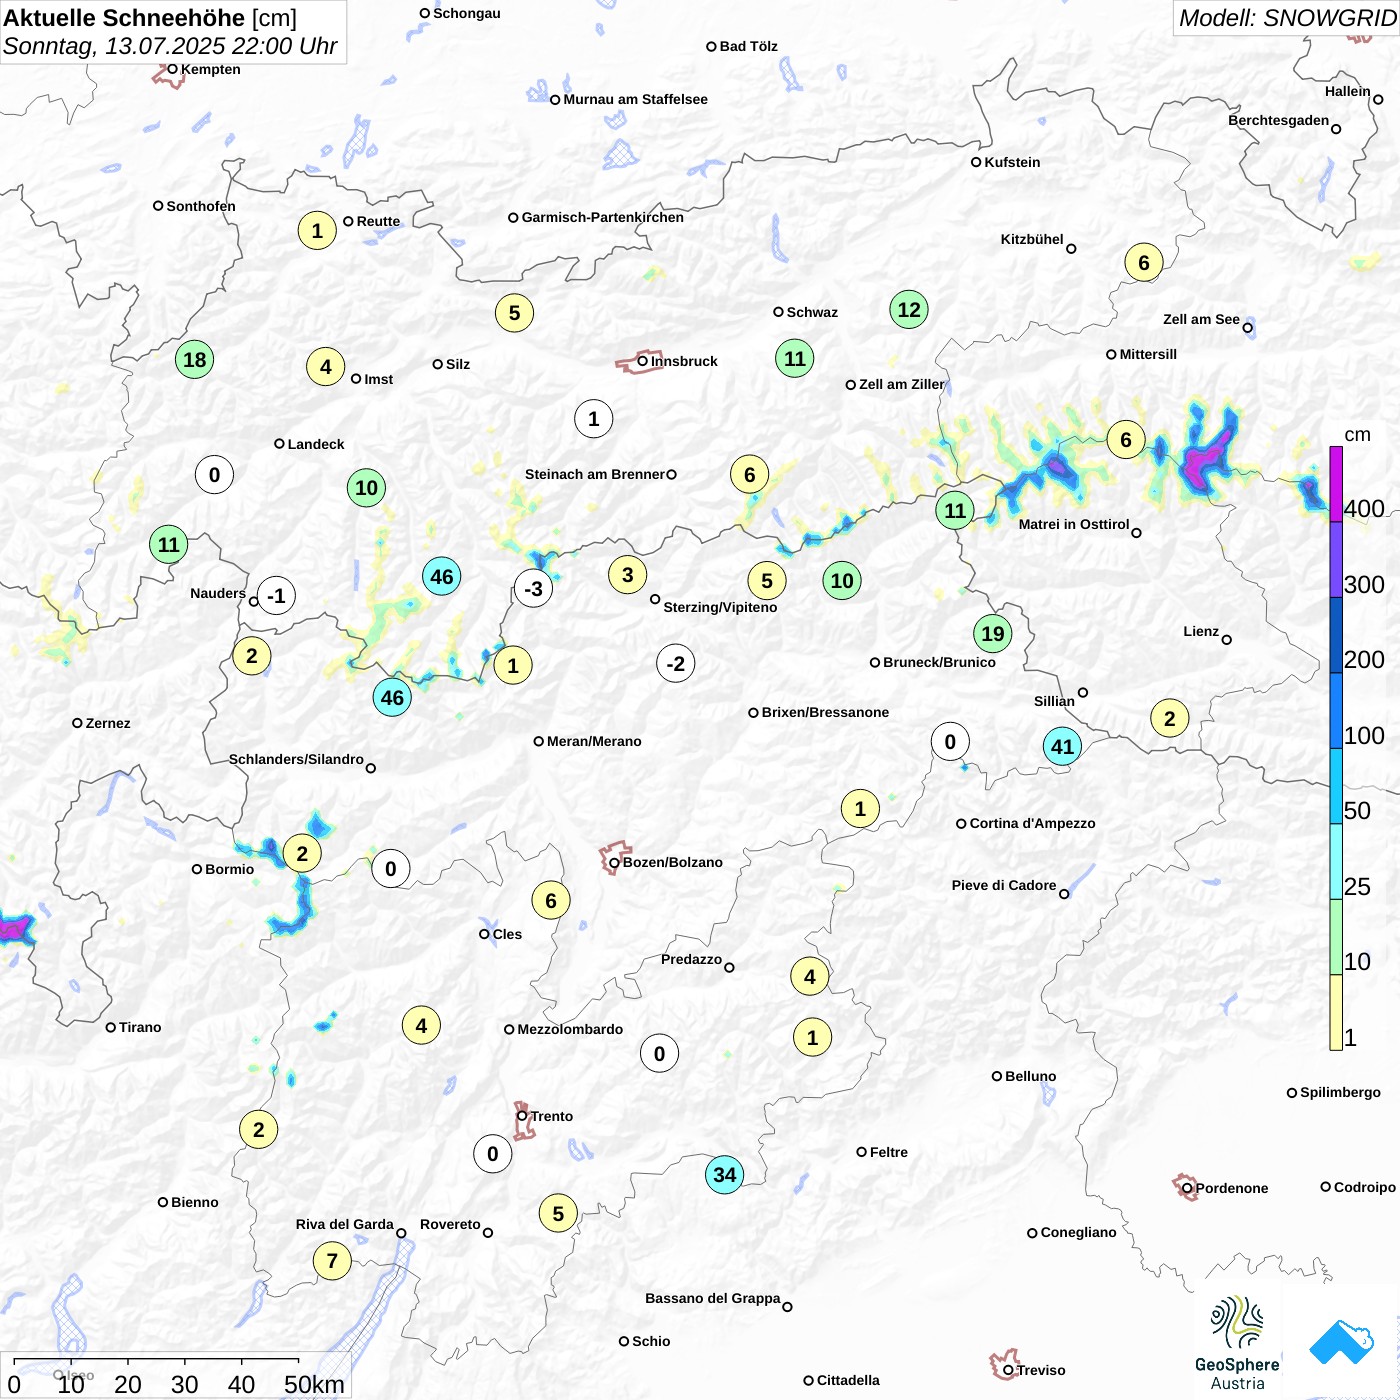The width and height of the screenshot is (1400, 1400).
Task: Click the Lienz town dot
Action: coord(1226,639)
